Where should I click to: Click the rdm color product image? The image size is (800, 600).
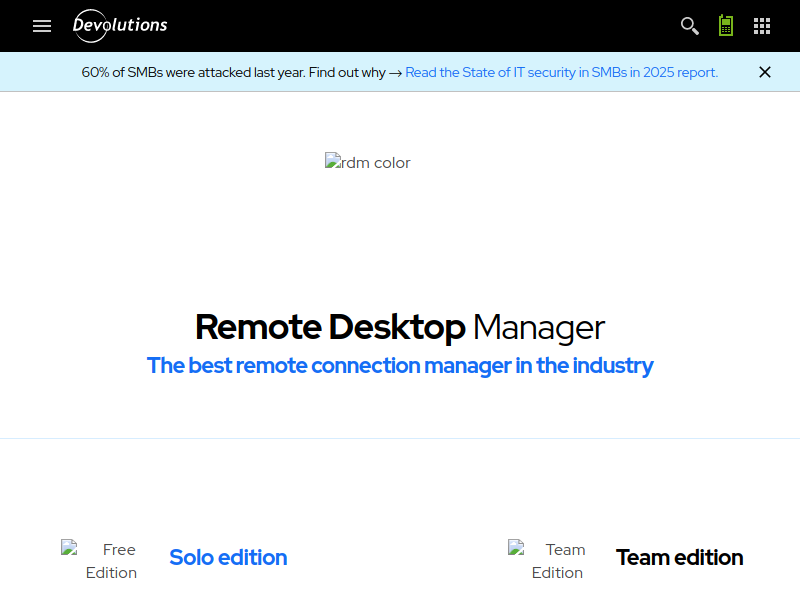click(x=368, y=162)
